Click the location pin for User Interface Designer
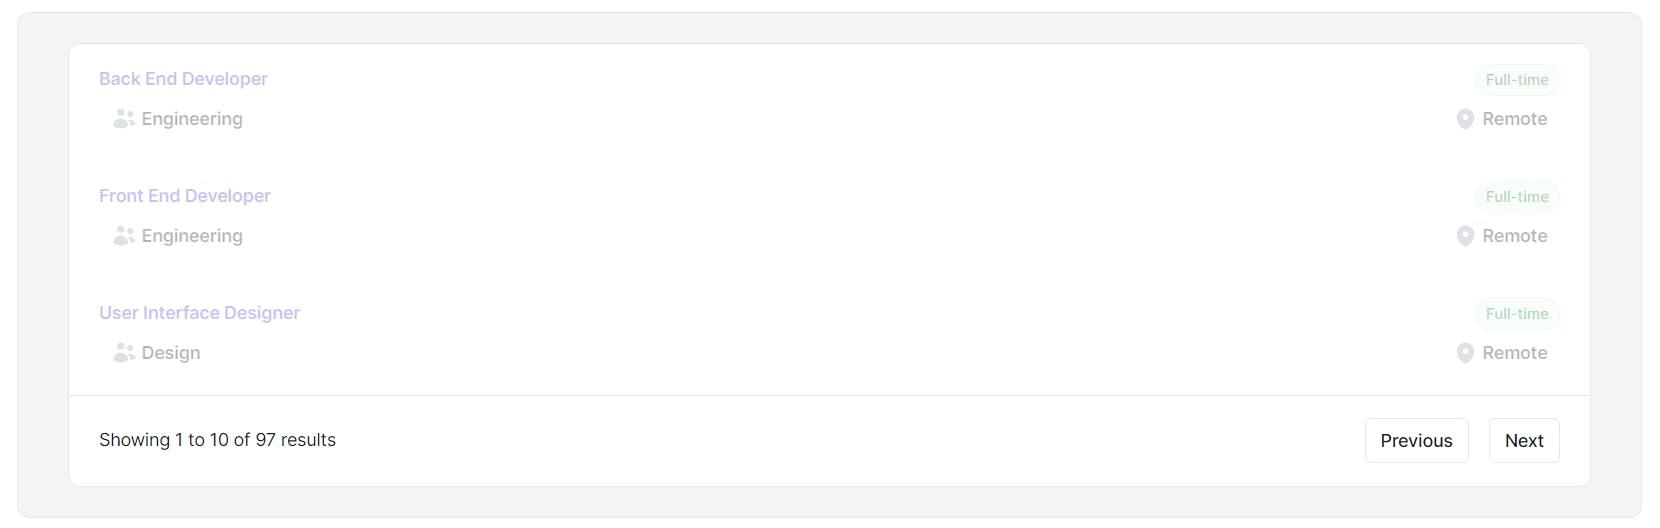1660x528 pixels. coord(1465,353)
